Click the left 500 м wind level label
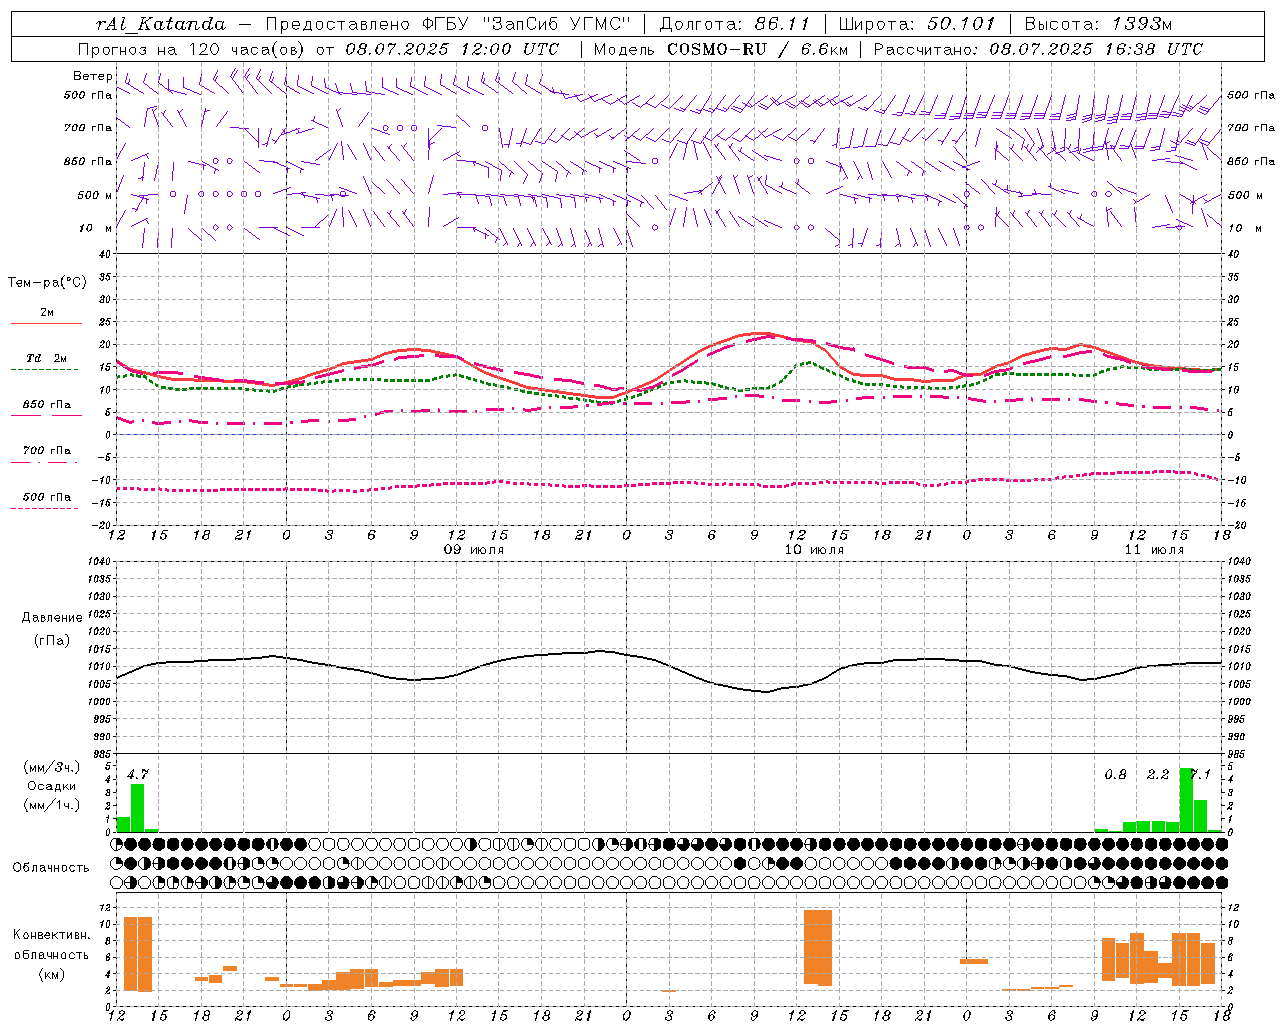 point(95,195)
